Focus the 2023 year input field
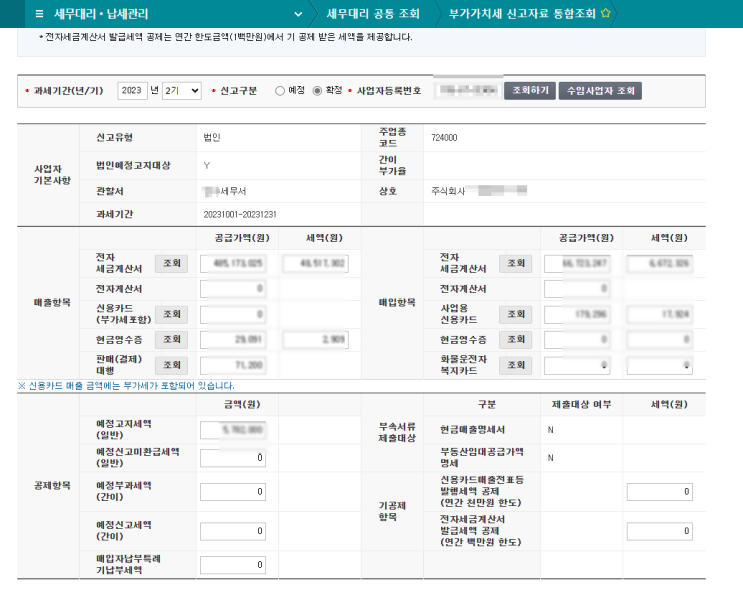 coord(132,91)
